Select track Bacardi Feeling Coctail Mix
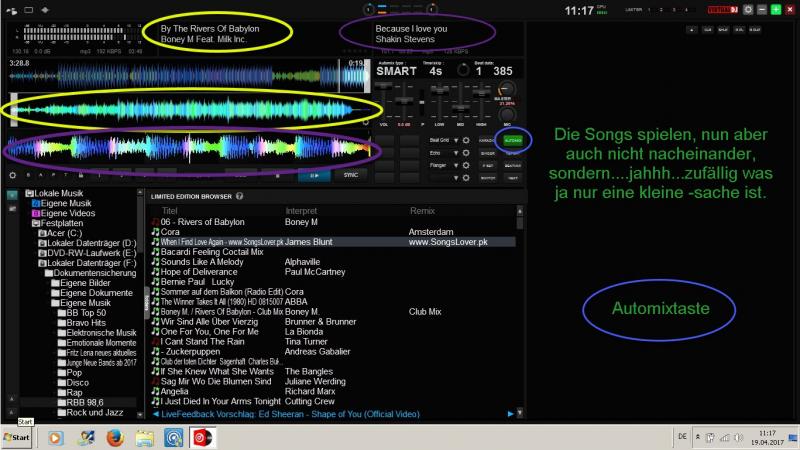The image size is (800, 450). (x=333, y=252)
